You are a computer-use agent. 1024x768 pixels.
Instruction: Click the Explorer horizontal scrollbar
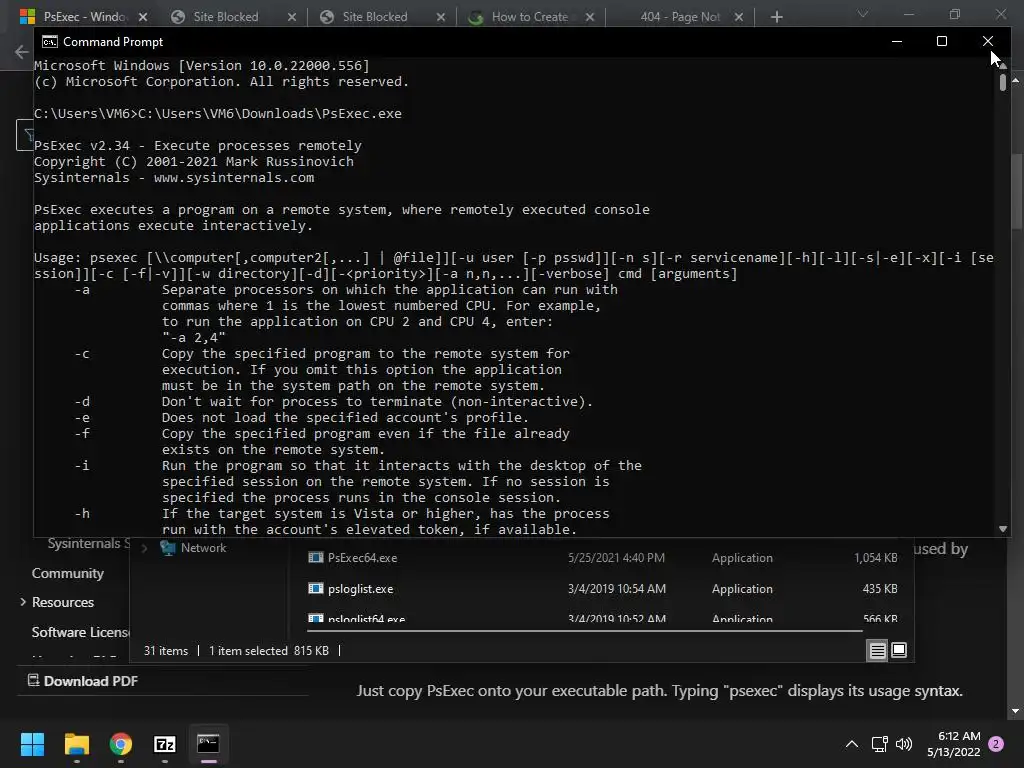[585, 631]
